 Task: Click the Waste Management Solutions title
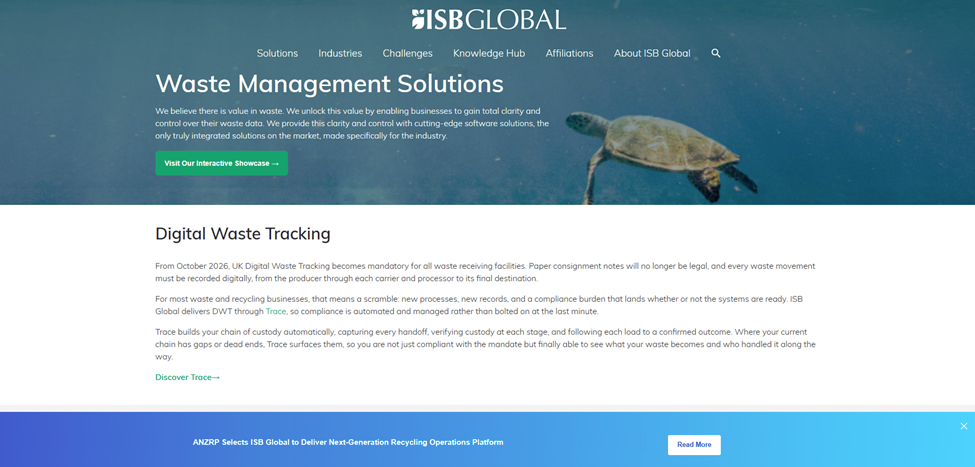click(329, 83)
